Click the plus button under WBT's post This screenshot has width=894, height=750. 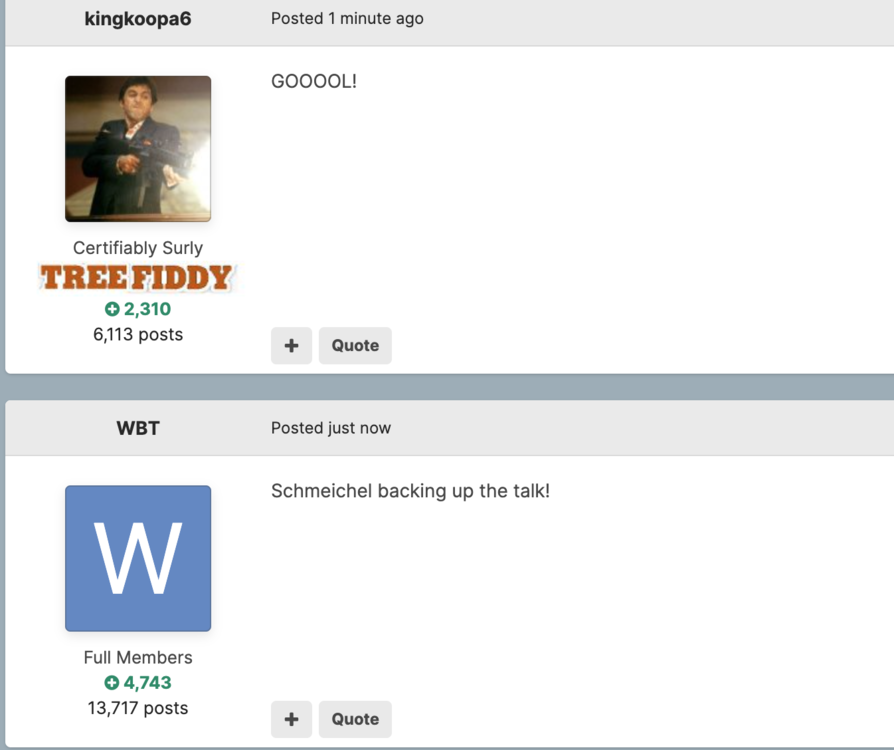(x=291, y=719)
